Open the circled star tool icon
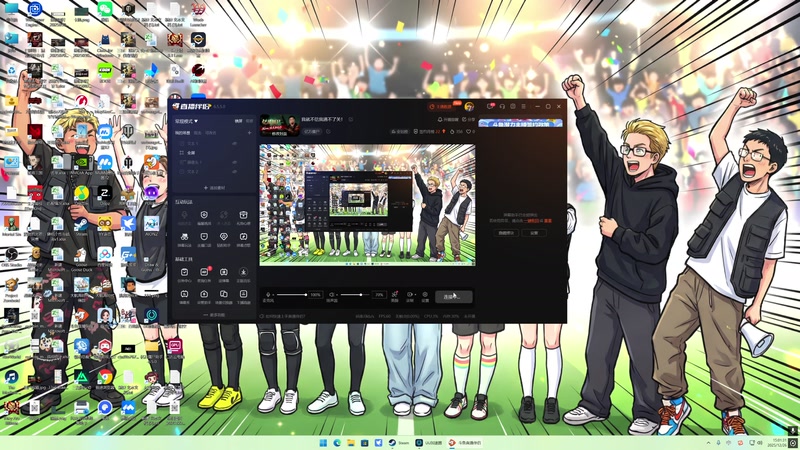The width and height of the screenshot is (800, 450). pyautogui.click(x=243, y=272)
